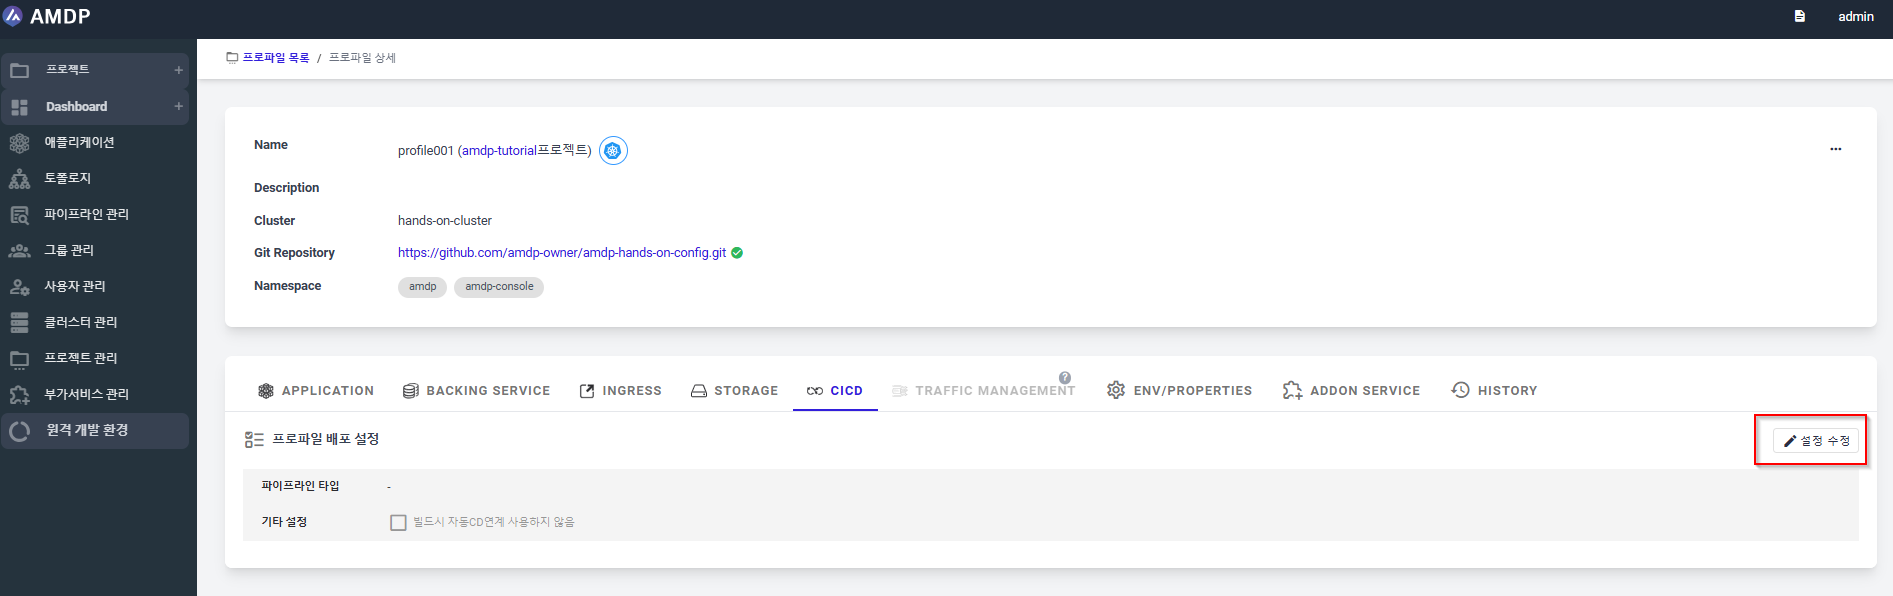Click the 프로파일 배포 설정 list icon

coord(254,440)
